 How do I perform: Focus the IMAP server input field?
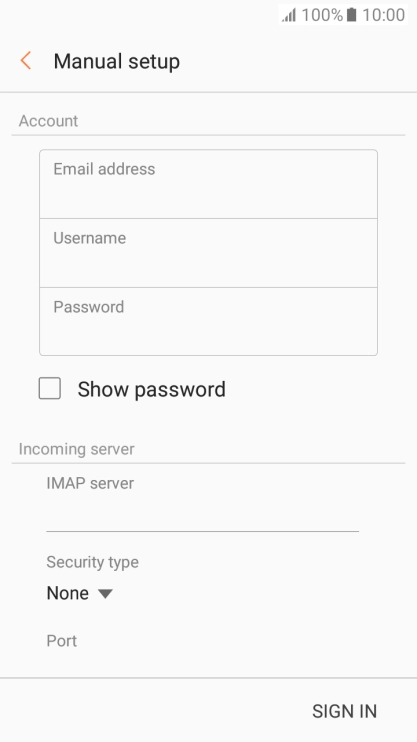[203, 516]
